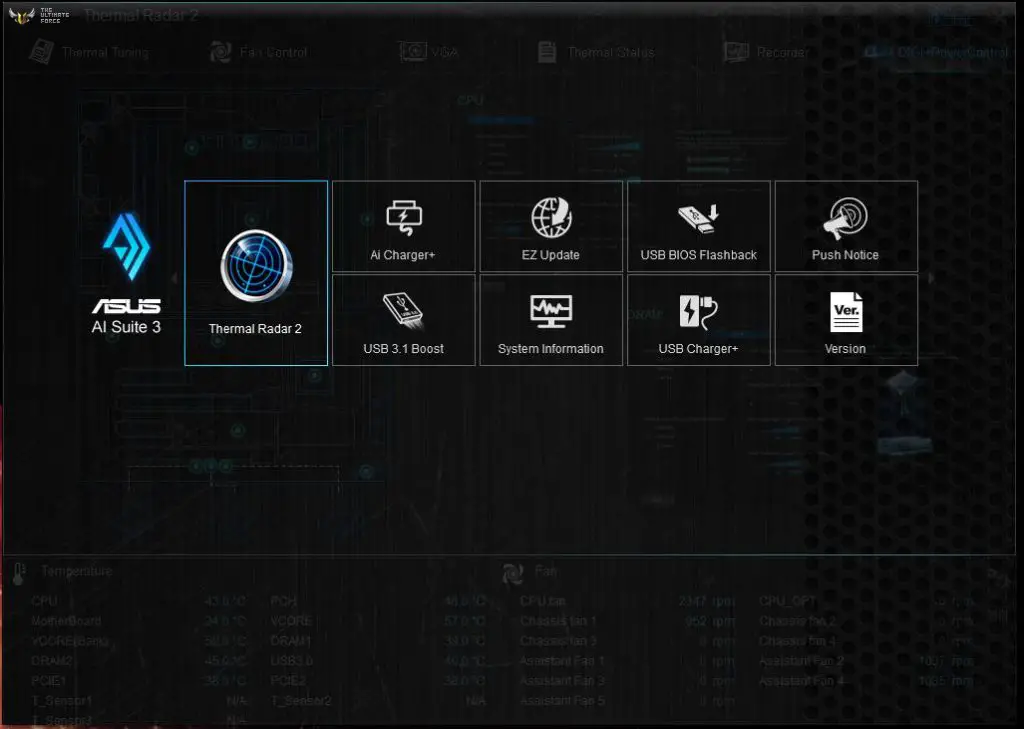Click the dimmed 'DRAM1' temperature row
The width and height of the screenshot is (1024, 729).
tap(377, 641)
